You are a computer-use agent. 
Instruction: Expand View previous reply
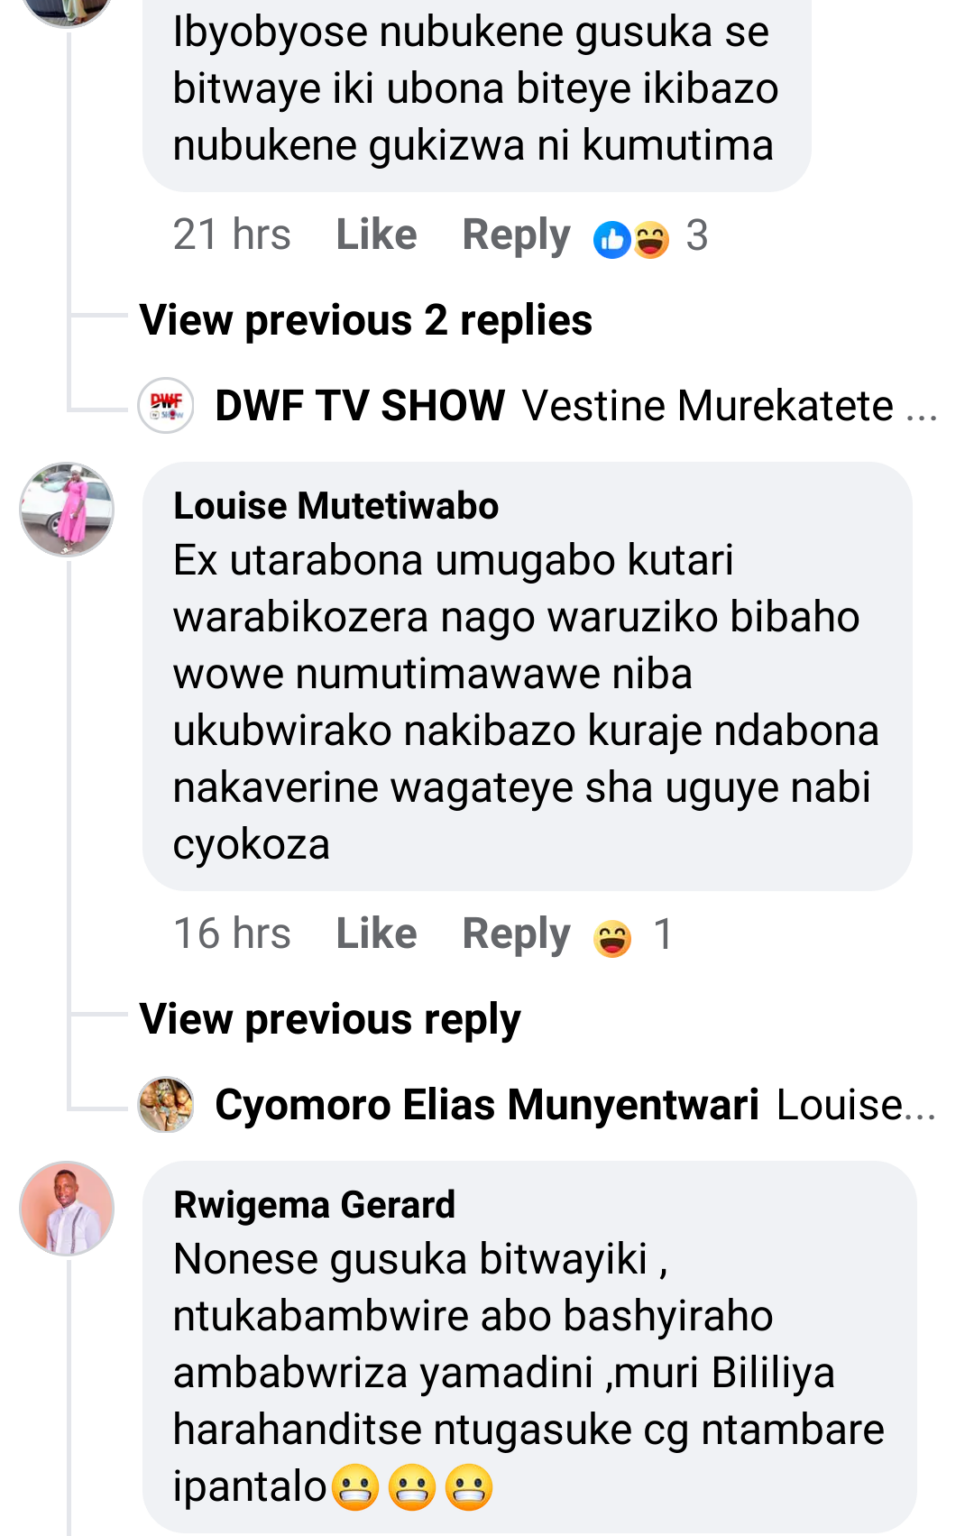[x=330, y=1020]
